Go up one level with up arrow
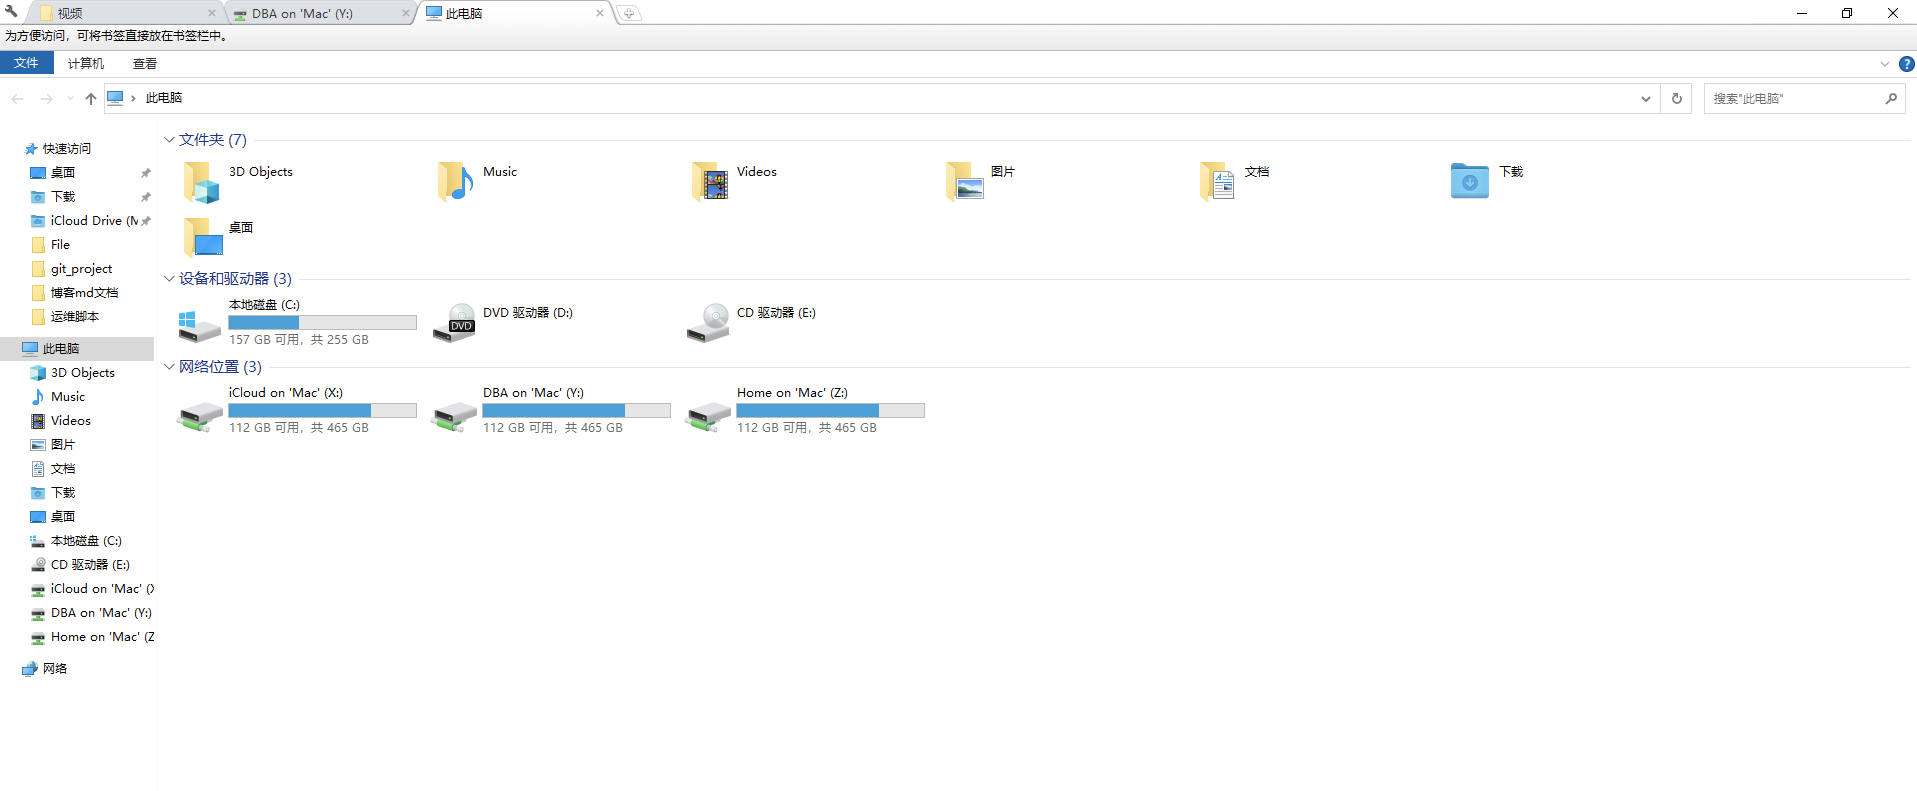The width and height of the screenshot is (1917, 791). (91, 98)
